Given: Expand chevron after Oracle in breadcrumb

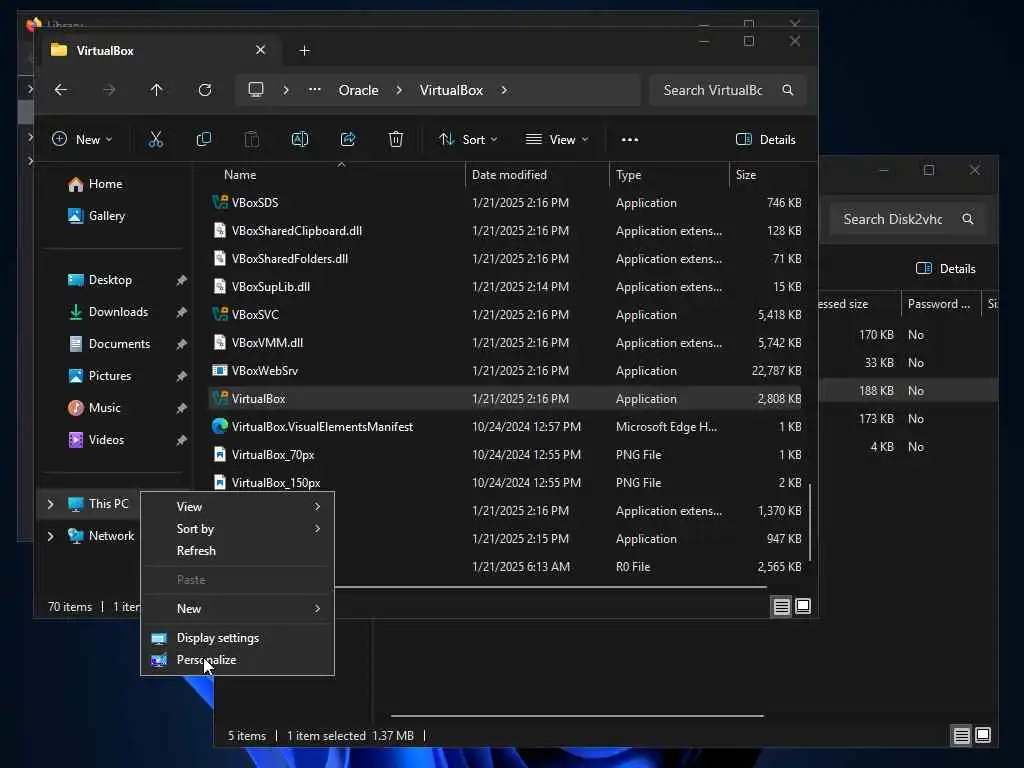Looking at the screenshot, I should pyautogui.click(x=399, y=90).
